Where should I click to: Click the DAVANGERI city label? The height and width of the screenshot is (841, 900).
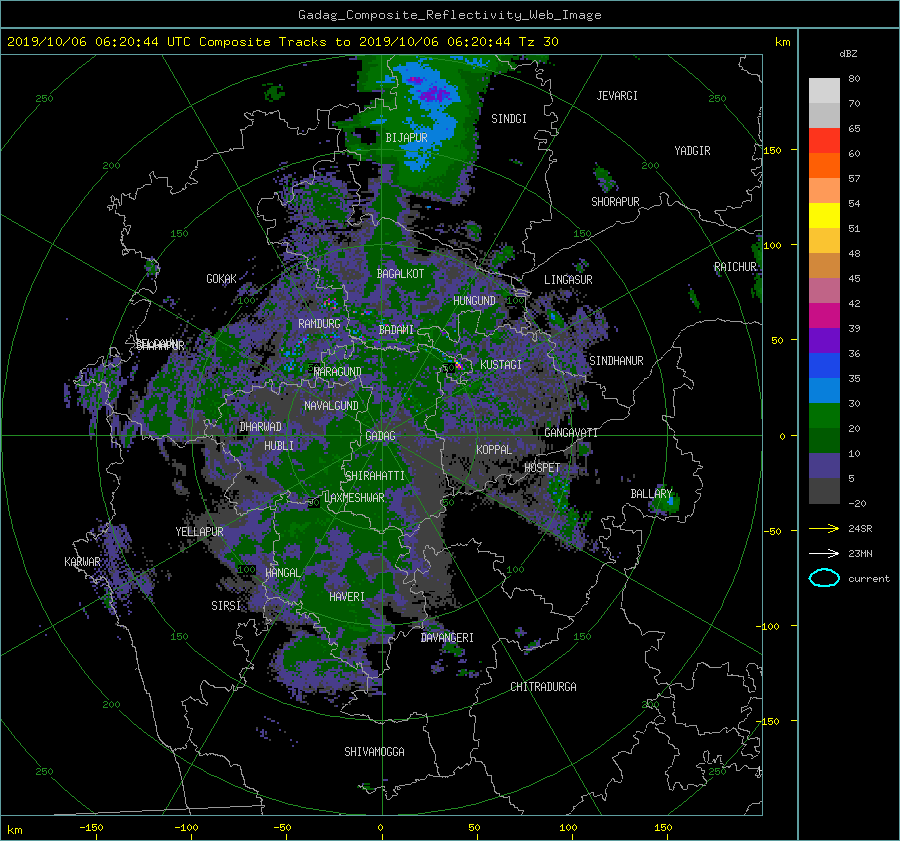point(447,638)
